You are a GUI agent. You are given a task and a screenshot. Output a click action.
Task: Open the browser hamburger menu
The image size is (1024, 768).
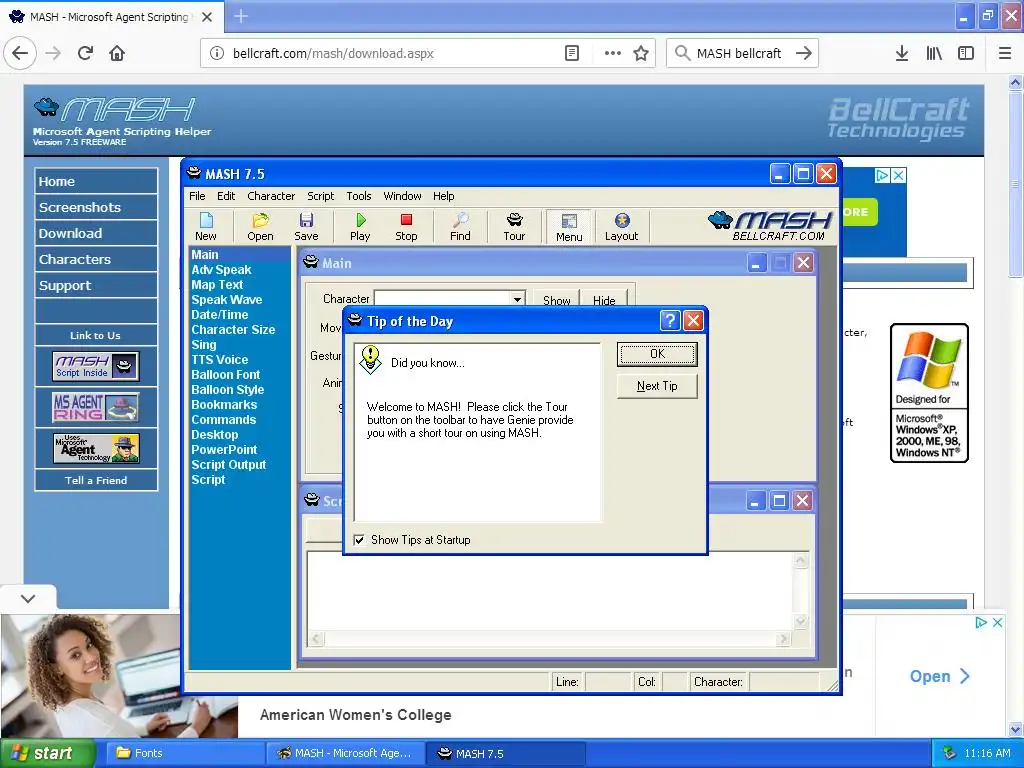tap(1005, 53)
